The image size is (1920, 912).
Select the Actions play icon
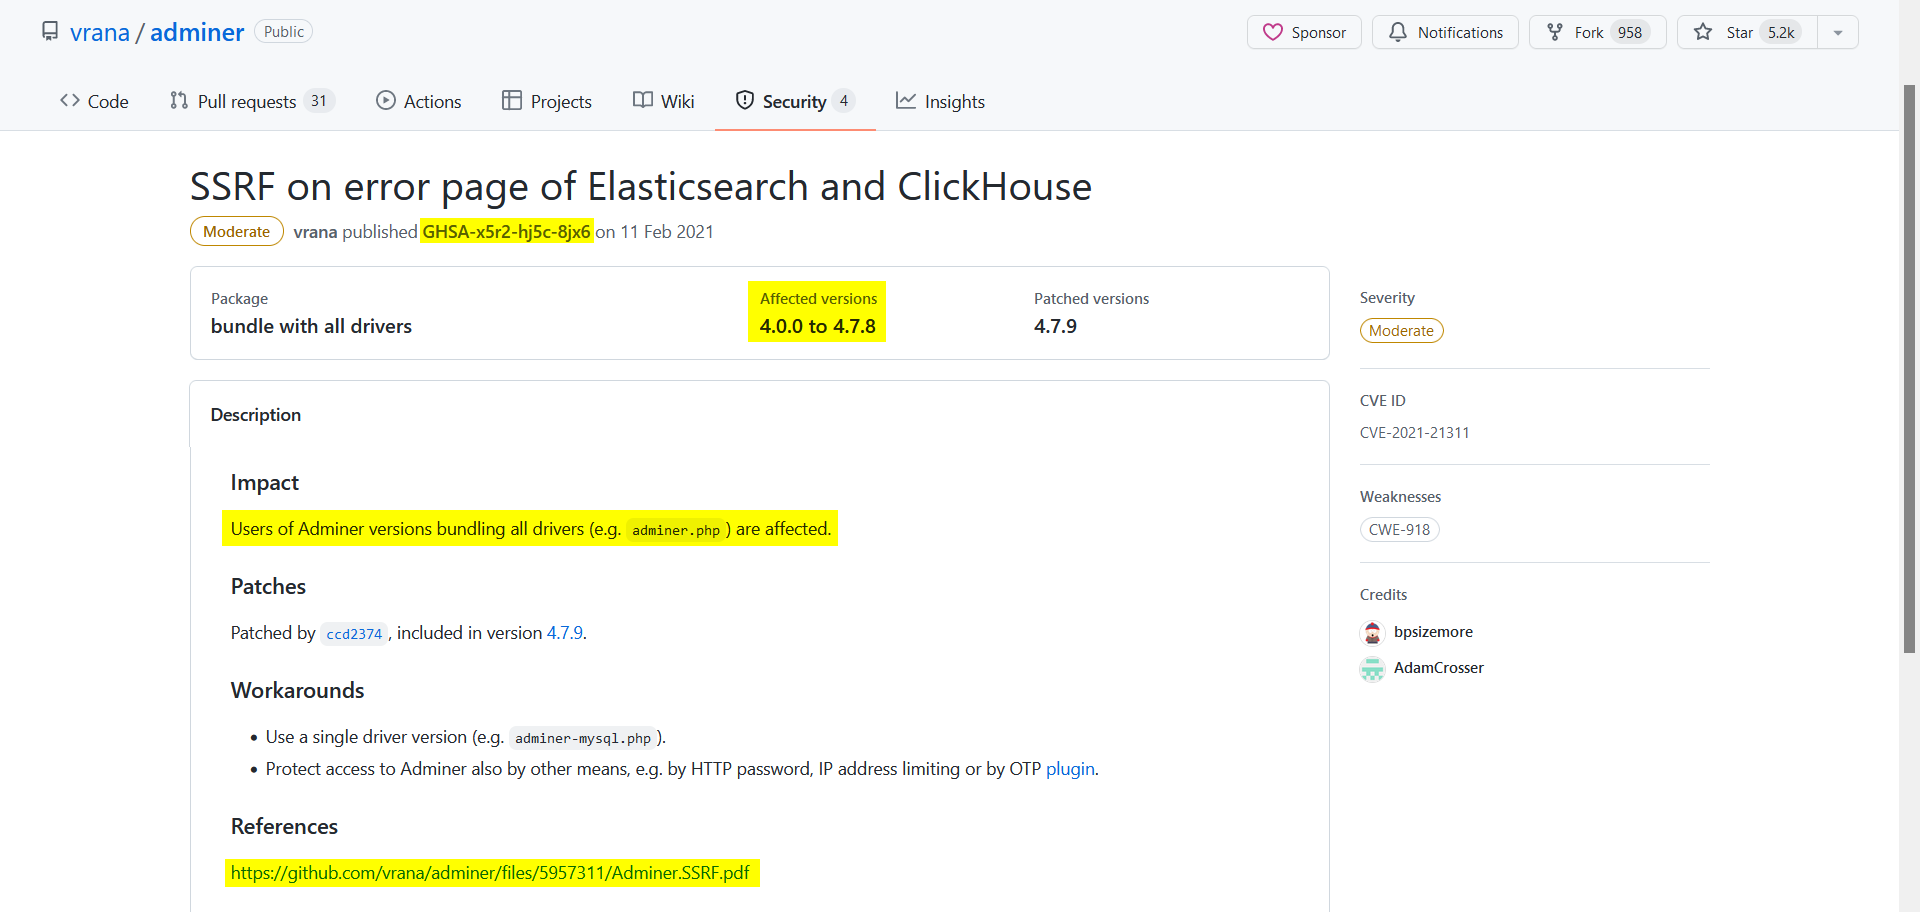coord(384,100)
